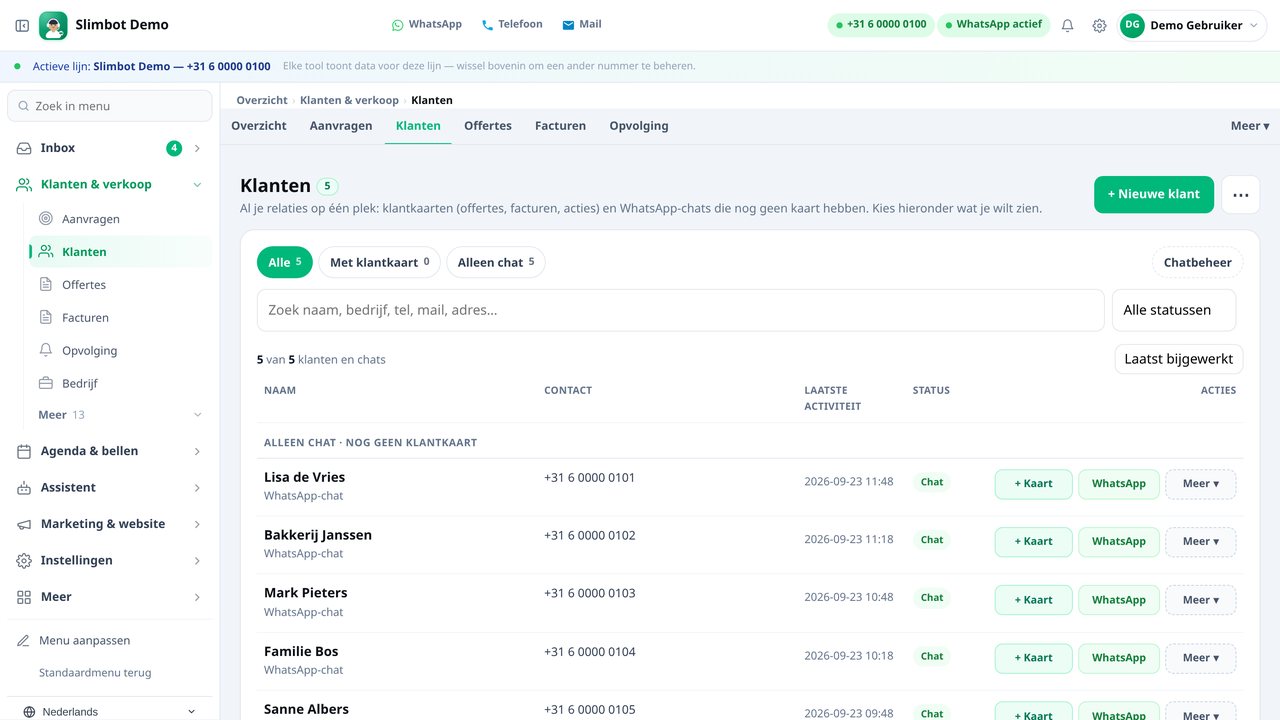1280x720 pixels.
Task: Click +31 6 0000 0100 number pill
Action: click(880, 24)
